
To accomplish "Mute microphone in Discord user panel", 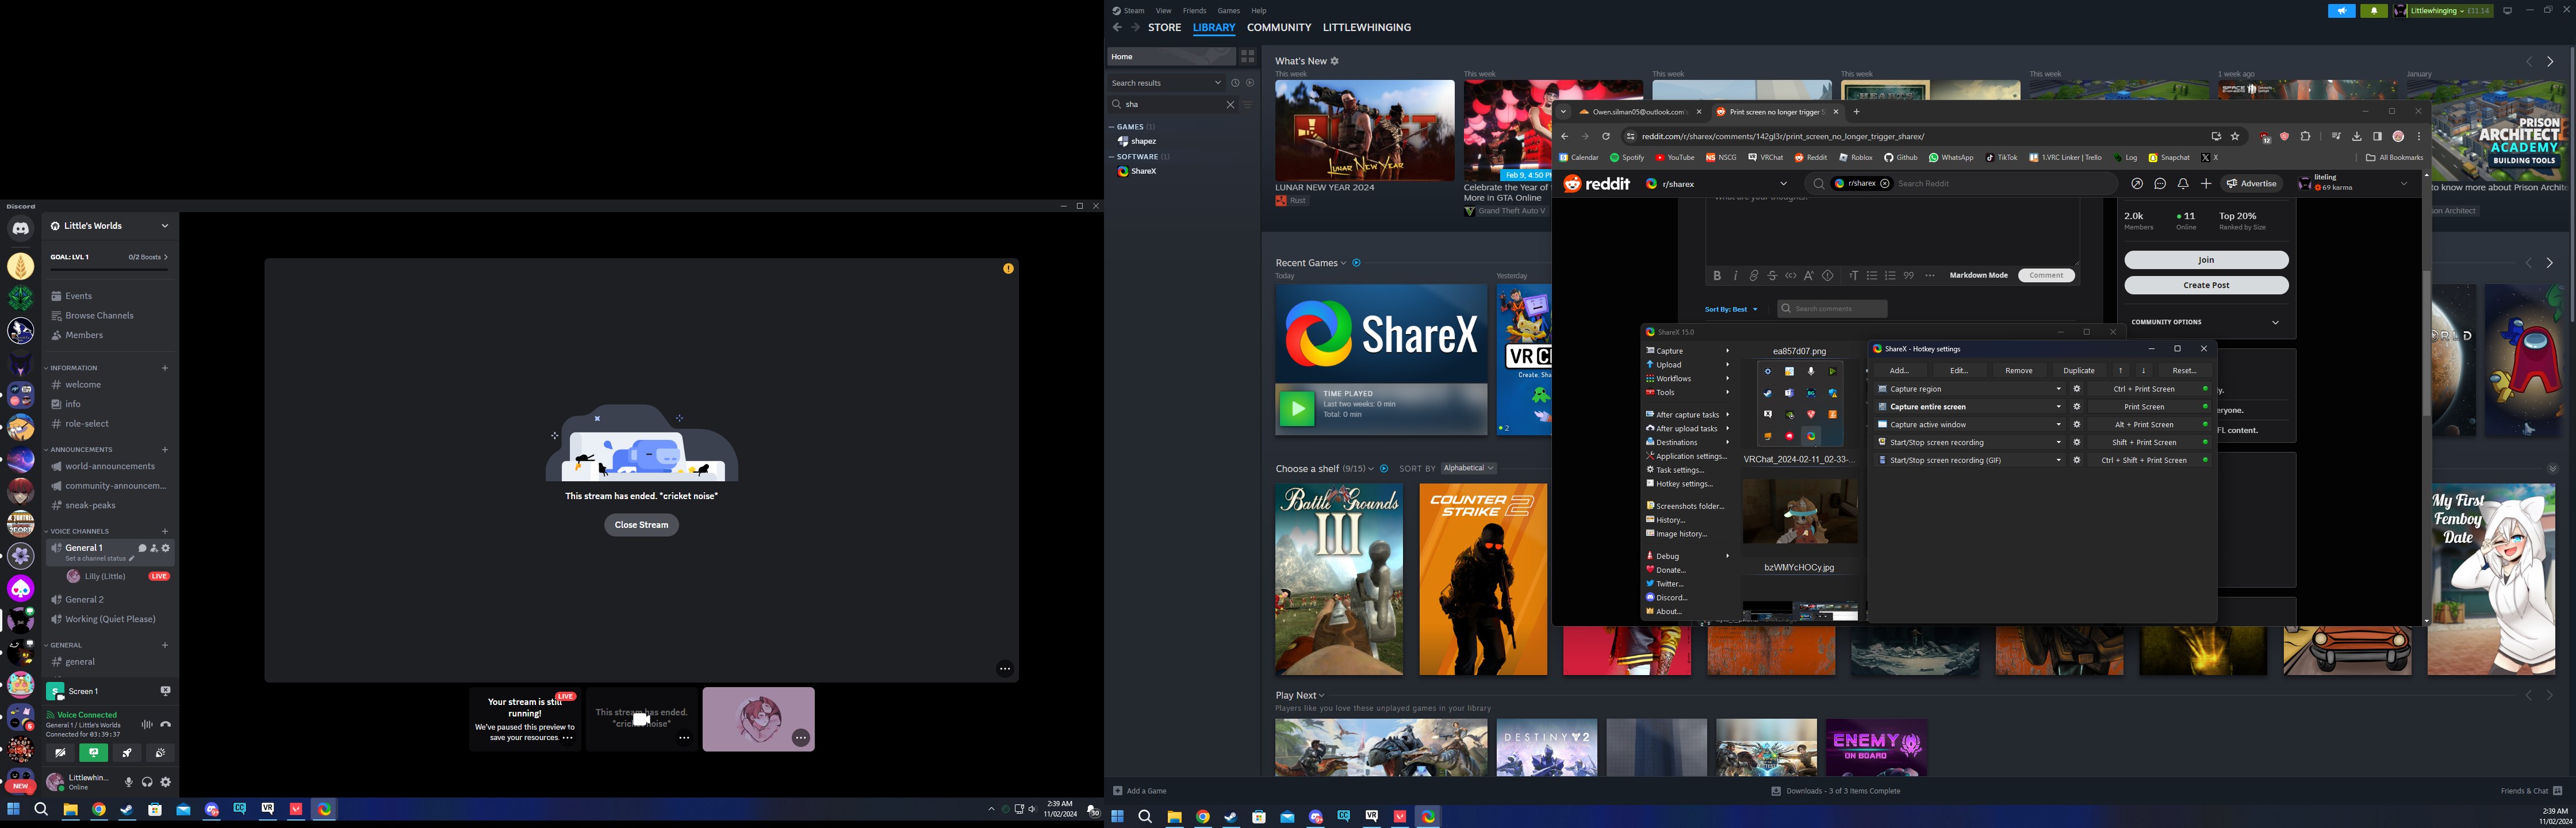I will (128, 782).
